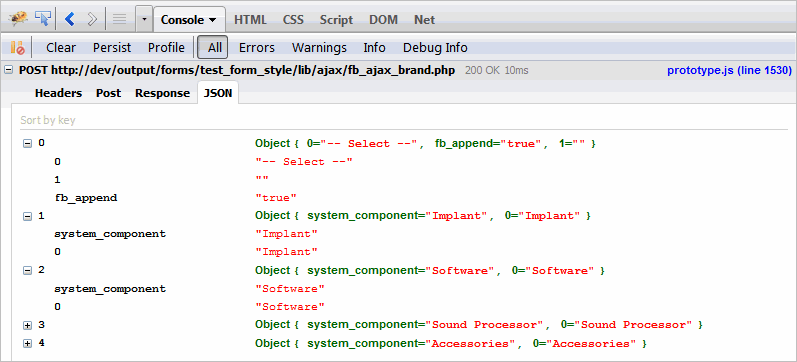Image resolution: width=797 pixels, height=362 pixels.
Task: Click the Firebug bug icon
Action: [x=18, y=19]
